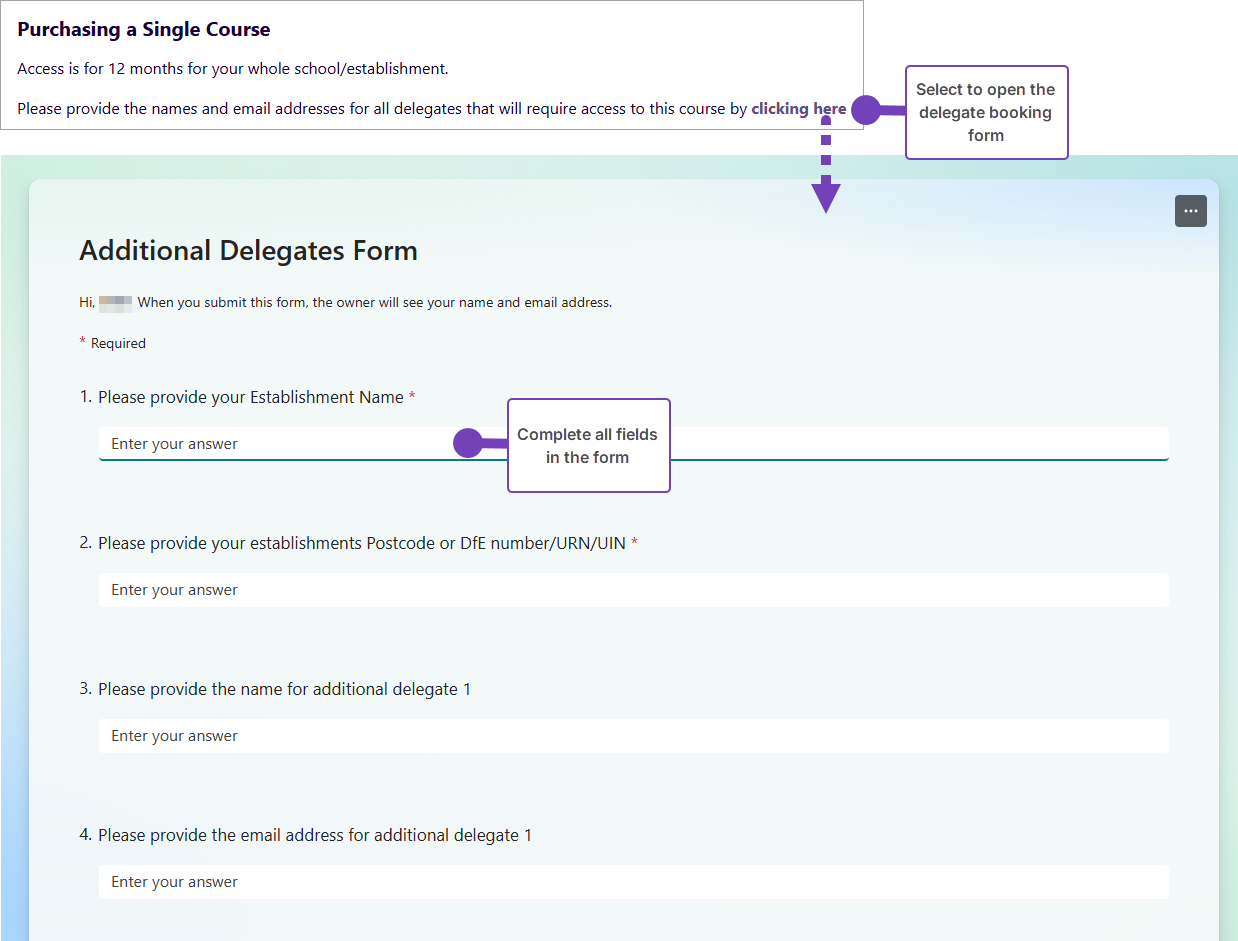1238x941 pixels.
Task: Click the delegate 1 email address field
Action: (633, 882)
